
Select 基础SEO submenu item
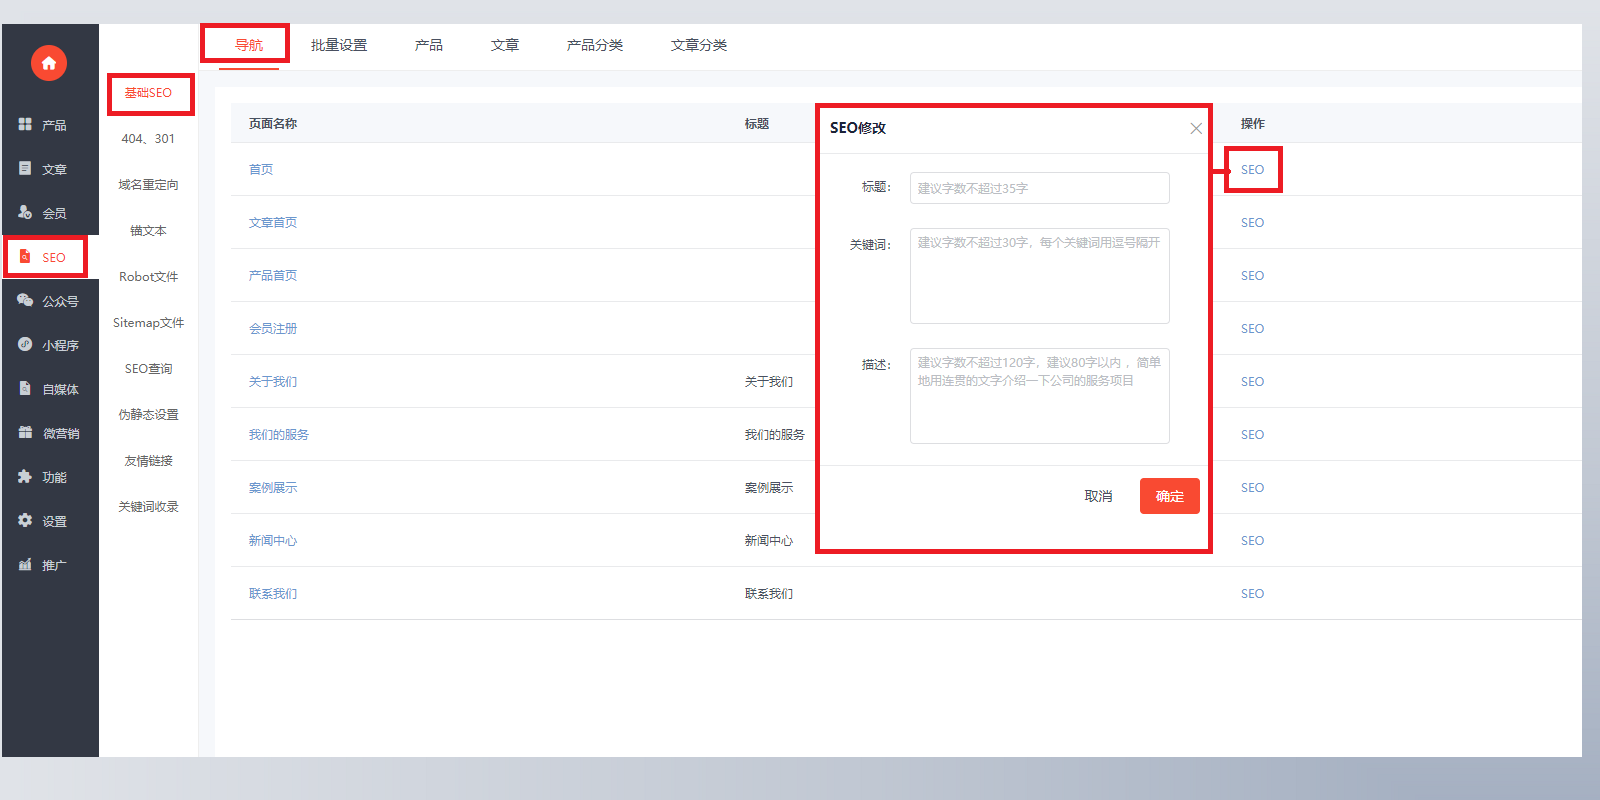pyautogui.click(x=148, y=93)
